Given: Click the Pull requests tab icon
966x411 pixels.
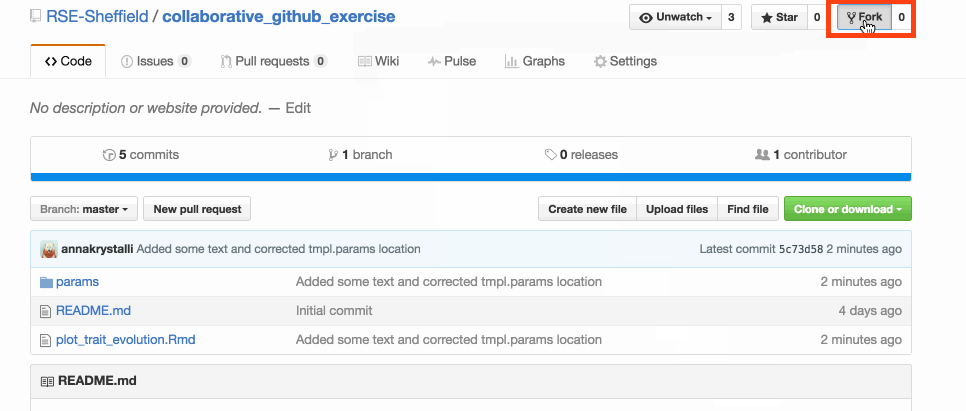Looking at the screenshot, I should coord(226,62).
